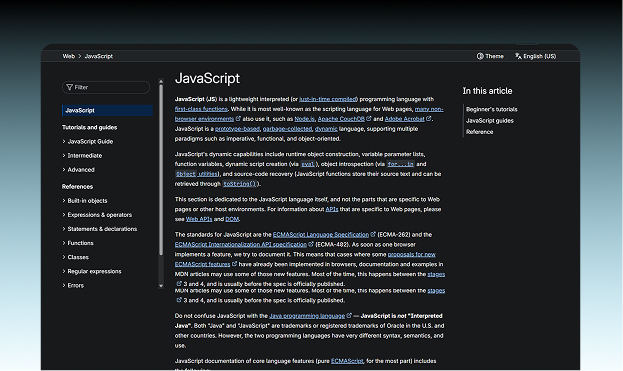Click the Theme icon in the header
This screenshot has height=371, width=623.
(480, 56)
